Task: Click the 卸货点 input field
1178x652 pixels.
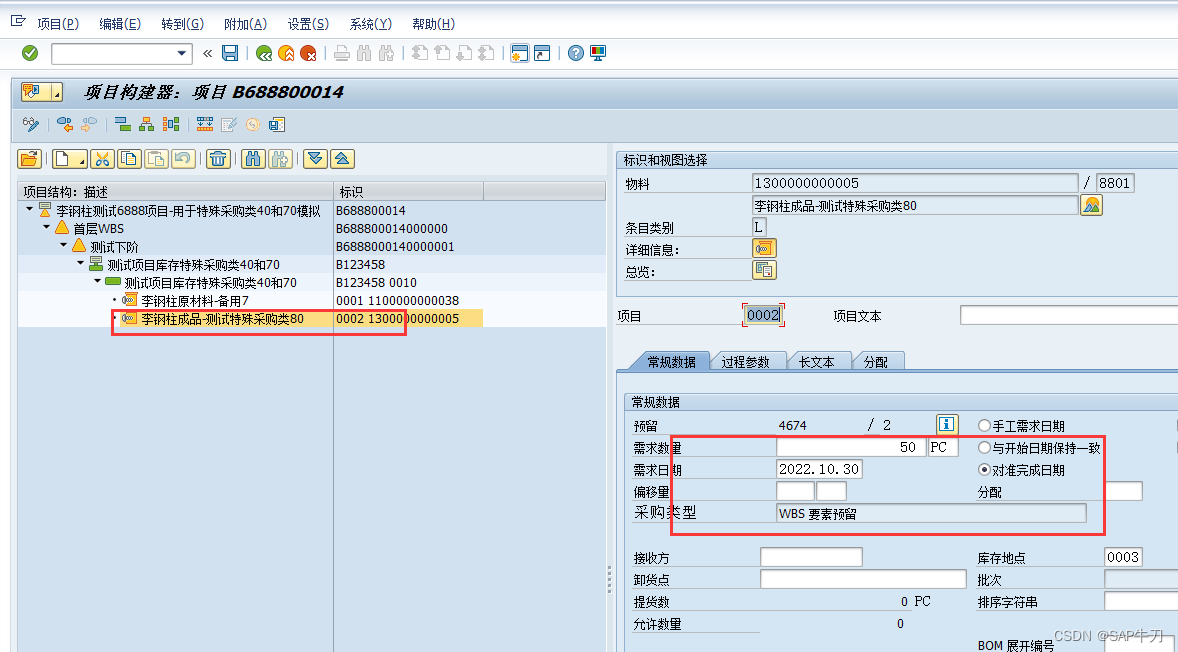Action: (862, 579)
